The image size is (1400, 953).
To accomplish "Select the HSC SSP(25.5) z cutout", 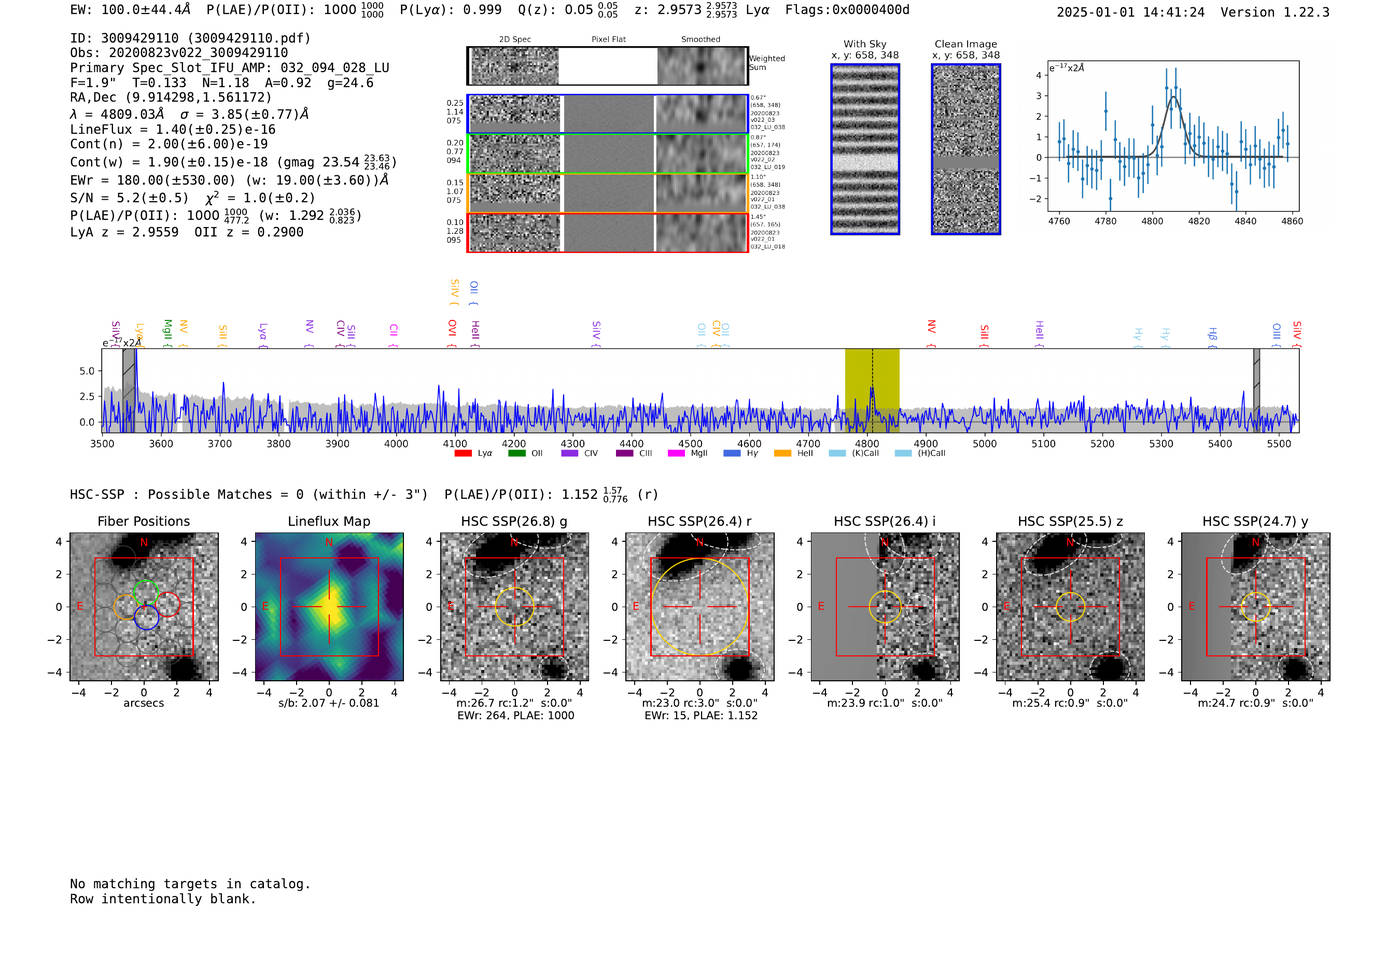I will 1071,607.
